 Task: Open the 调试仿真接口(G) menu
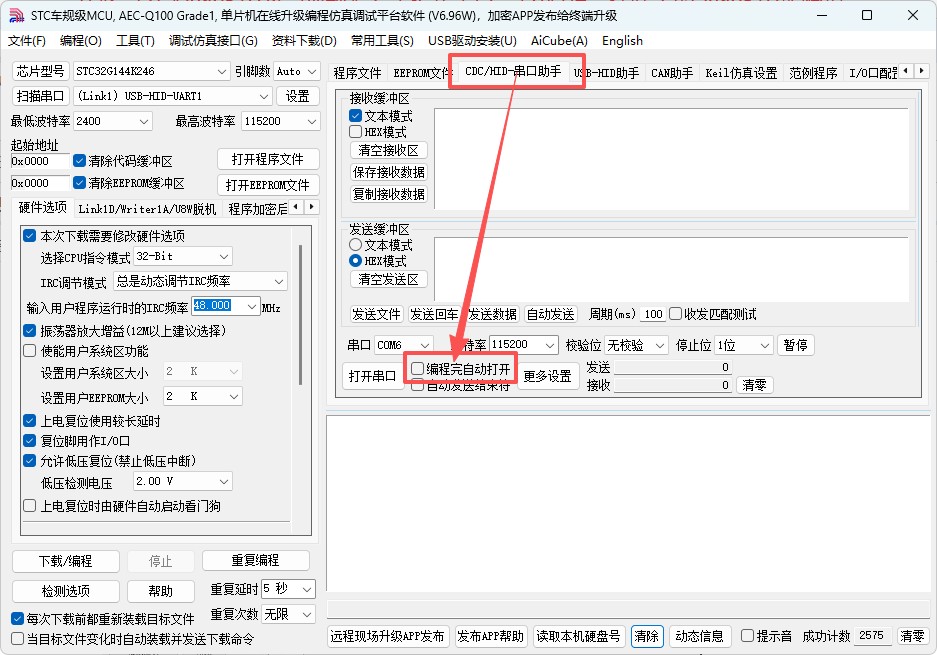point(213,41)
